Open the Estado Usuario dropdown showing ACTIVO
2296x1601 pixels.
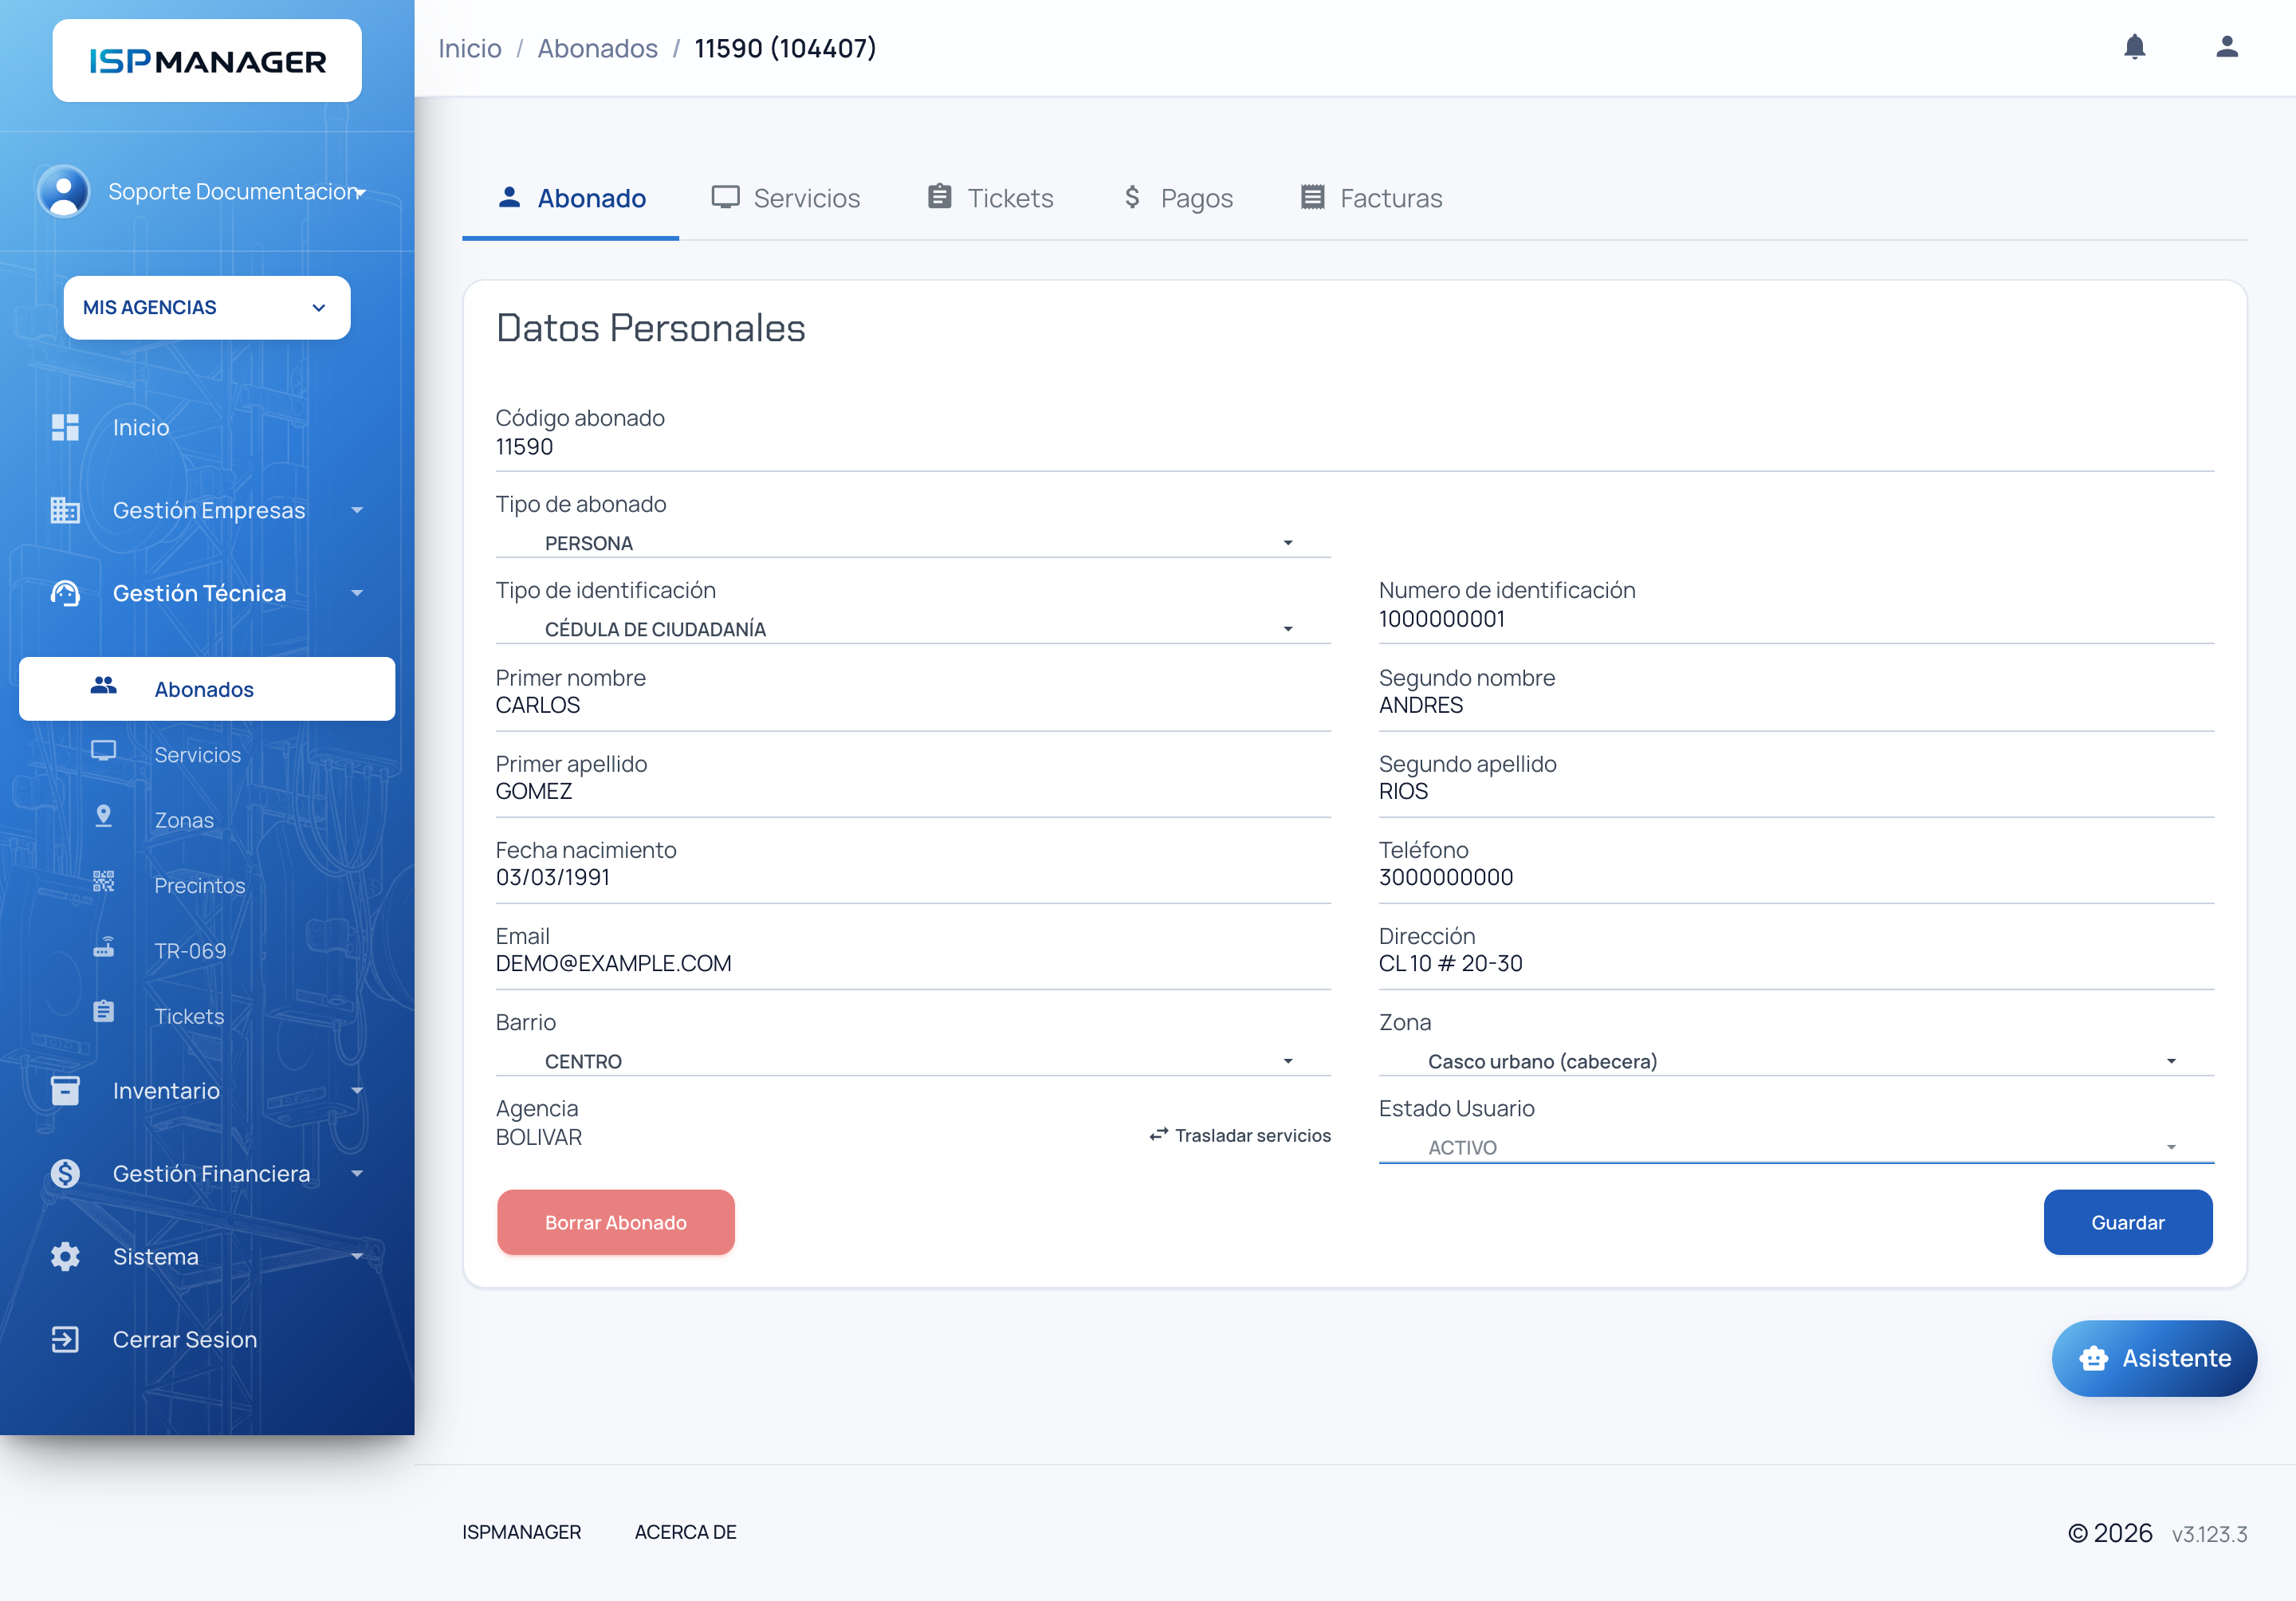[x=1796, y=1147]
